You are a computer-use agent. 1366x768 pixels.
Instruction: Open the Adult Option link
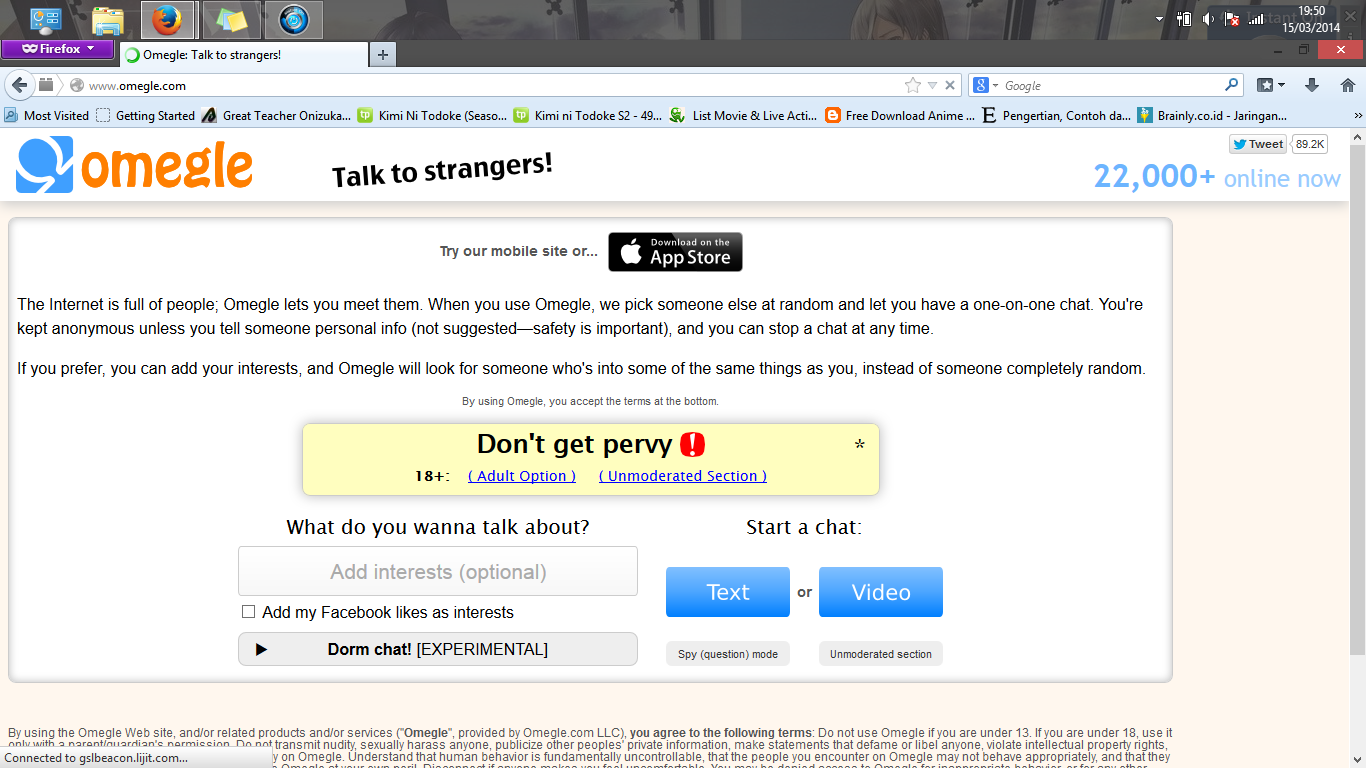pyautogui.click(x=522, y=476)
